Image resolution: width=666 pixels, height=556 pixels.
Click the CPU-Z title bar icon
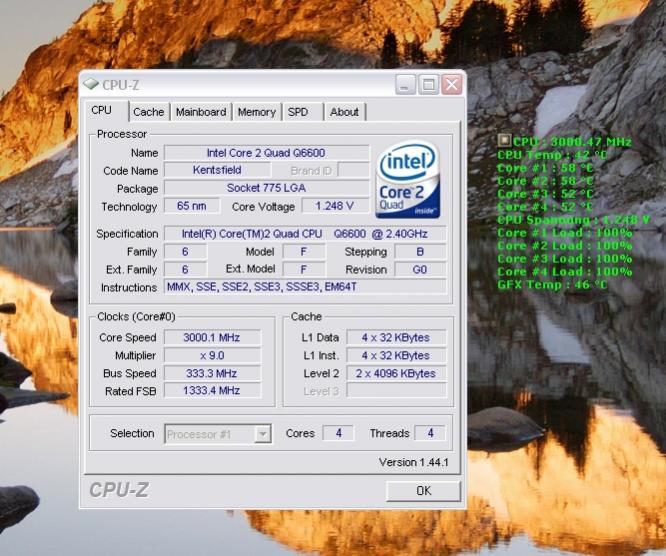point(91,84)
